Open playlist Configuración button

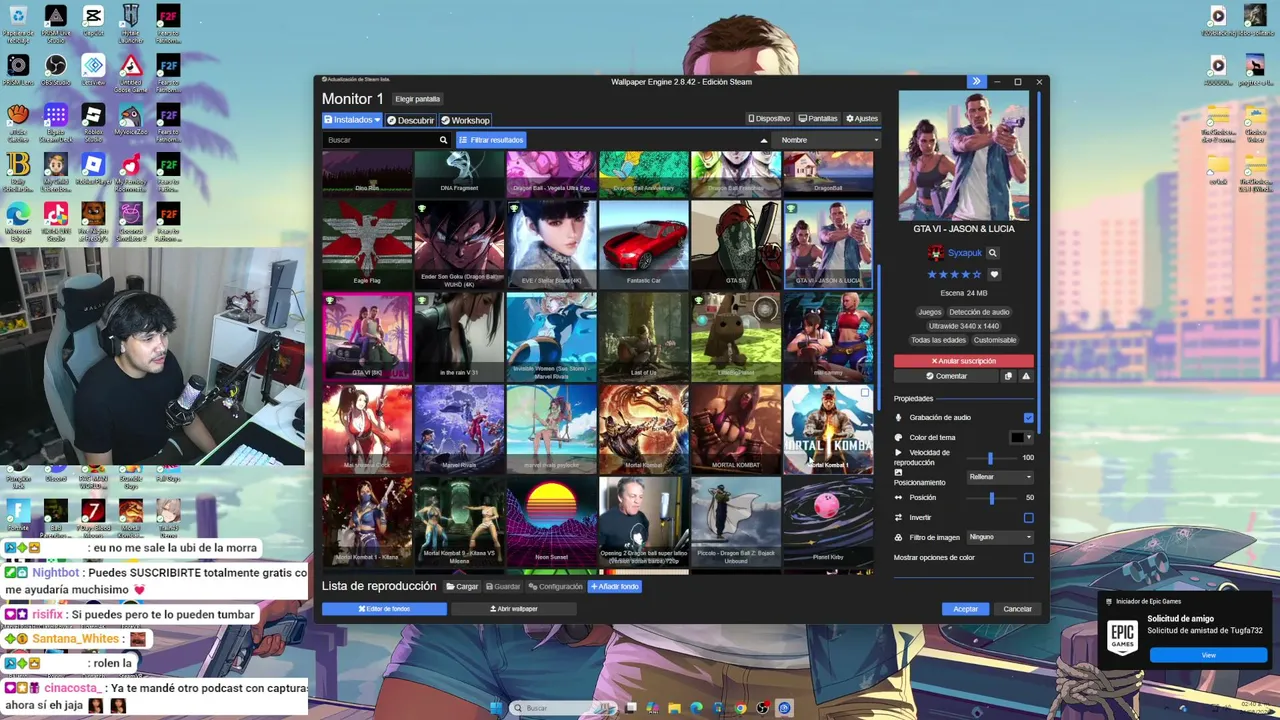point(556,587)
